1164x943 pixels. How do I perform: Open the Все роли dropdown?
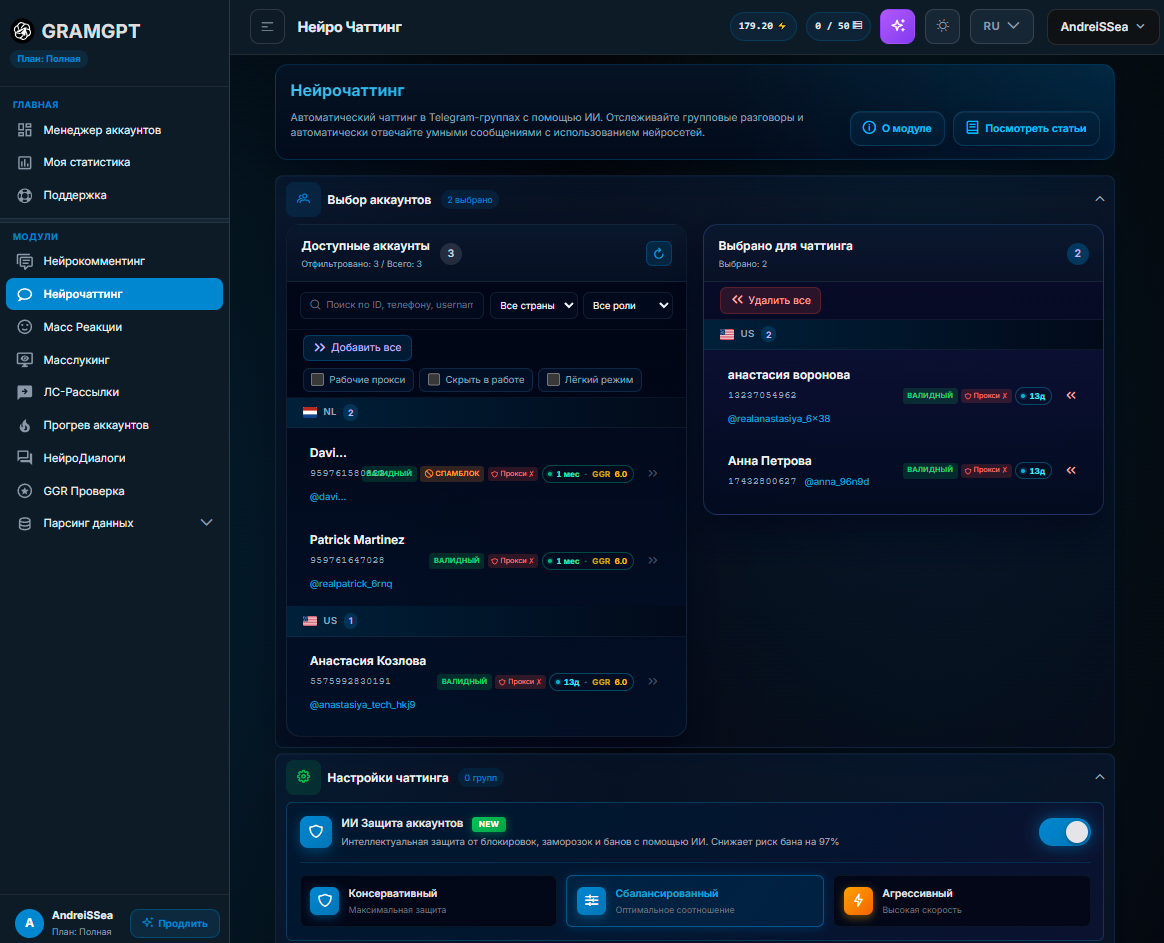coord(628,305)
